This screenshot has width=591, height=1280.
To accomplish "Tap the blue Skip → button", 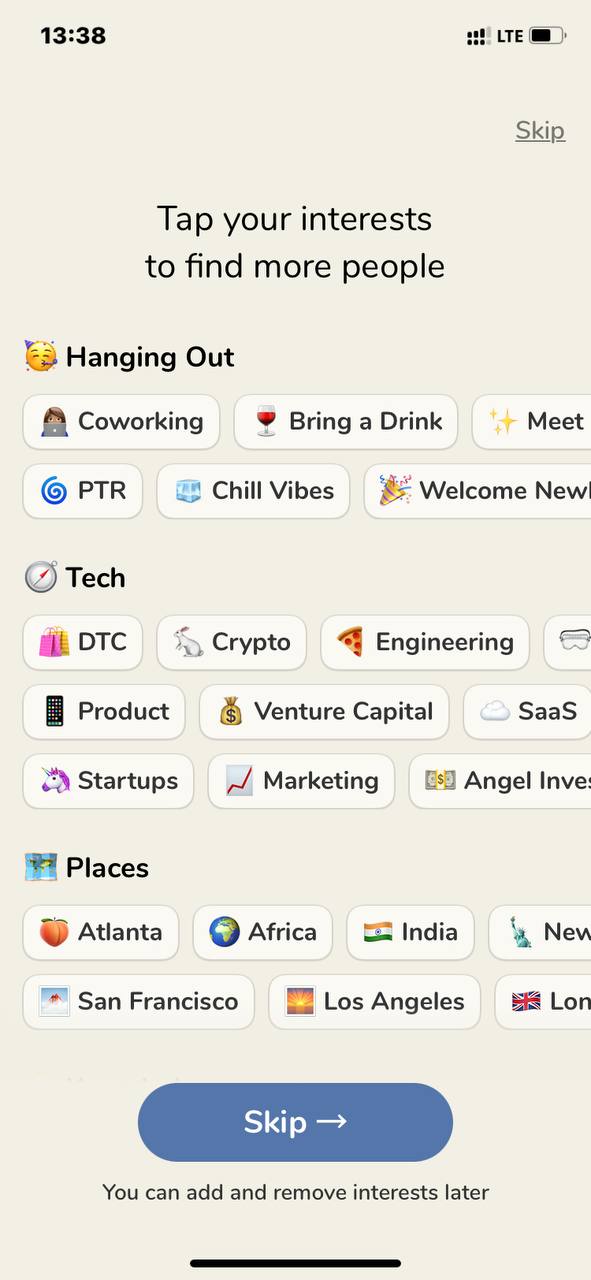I will coord(295,1122).
